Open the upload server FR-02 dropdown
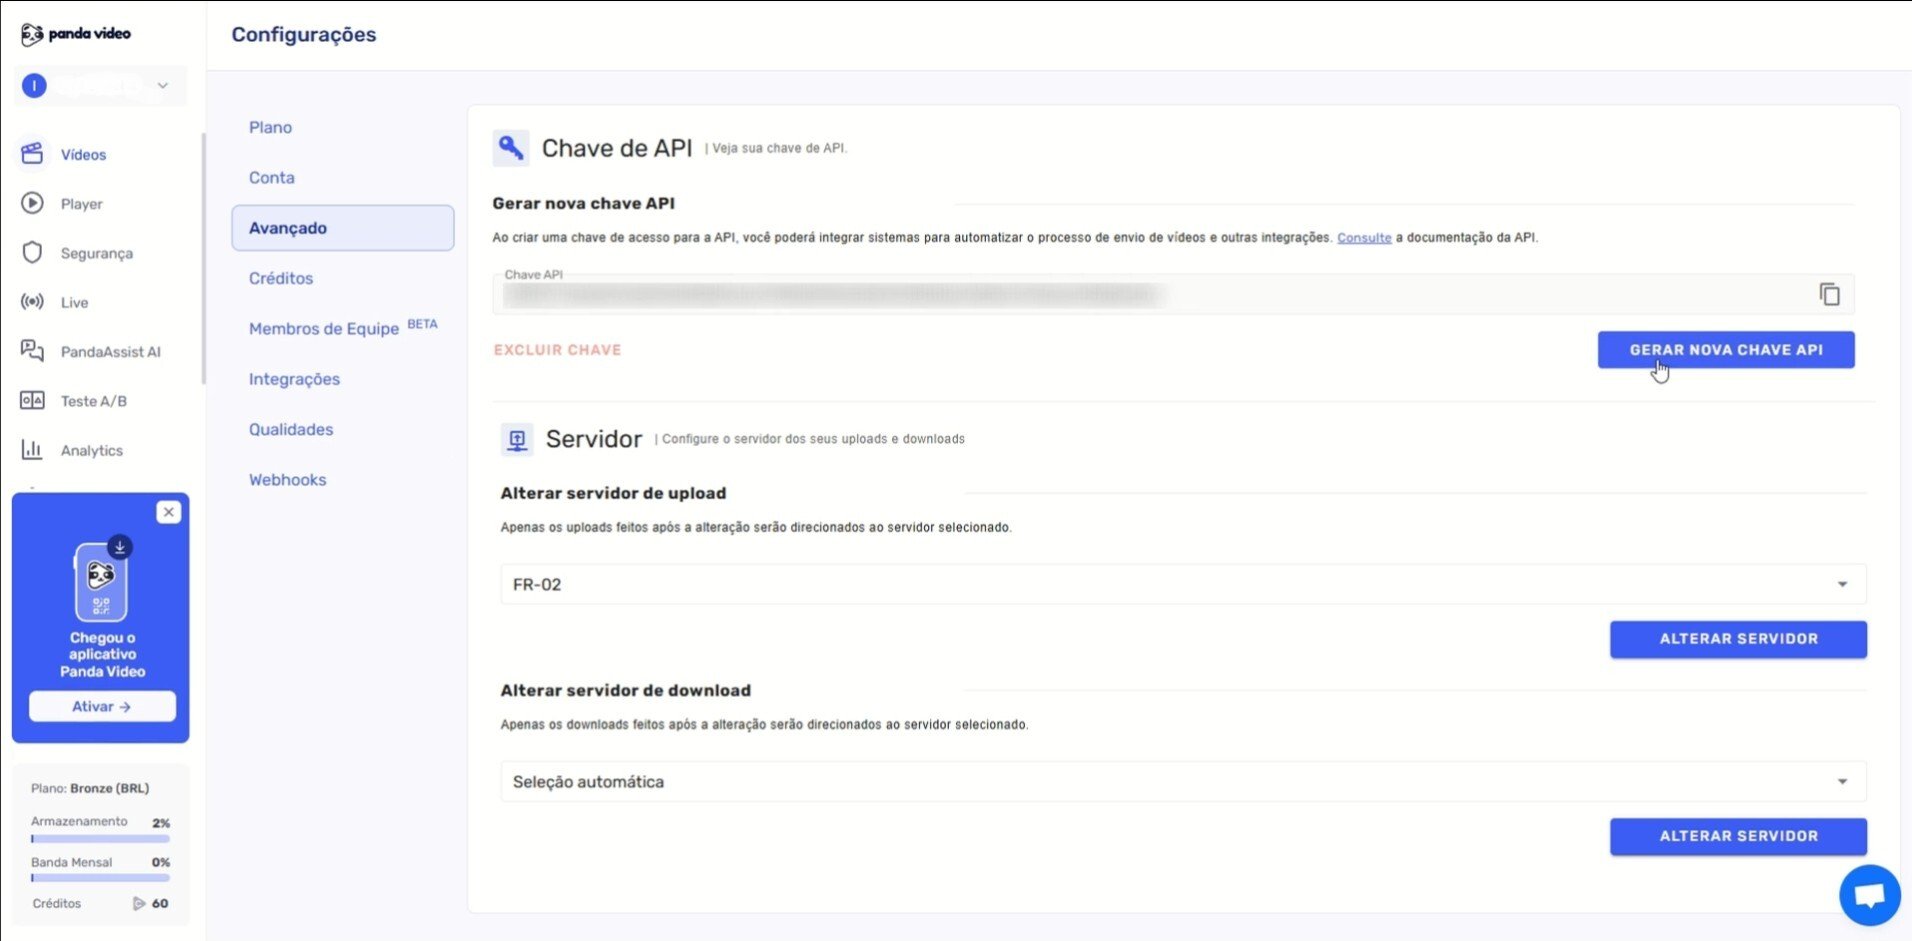 1182,584
